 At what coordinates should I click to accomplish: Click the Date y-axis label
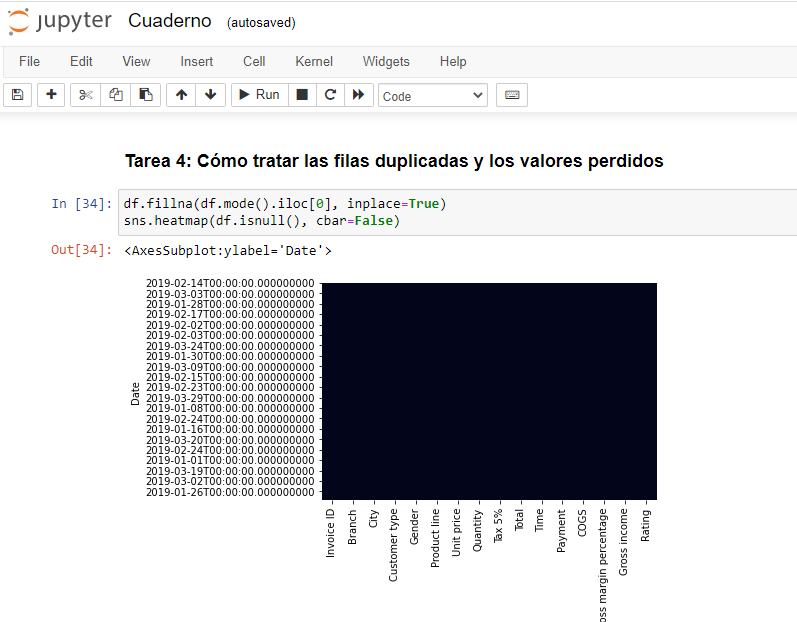(135, 394)
